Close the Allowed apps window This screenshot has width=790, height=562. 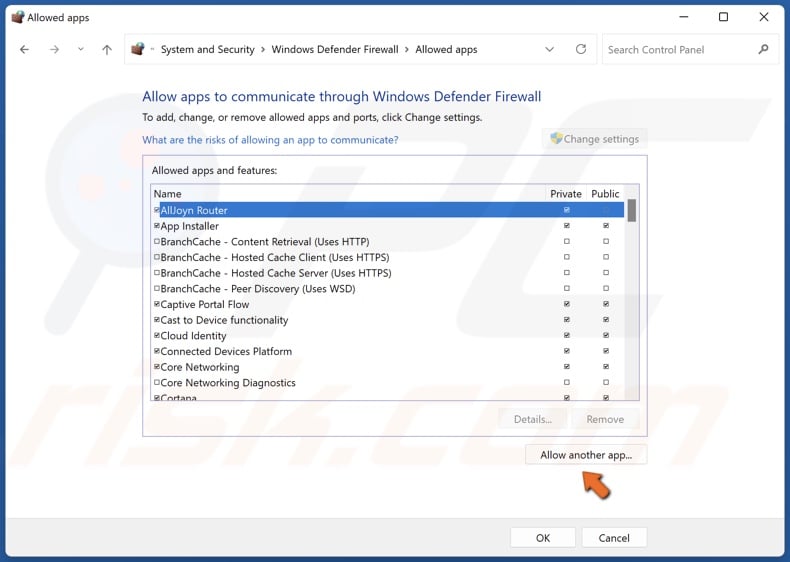click(x=763, y=17)
